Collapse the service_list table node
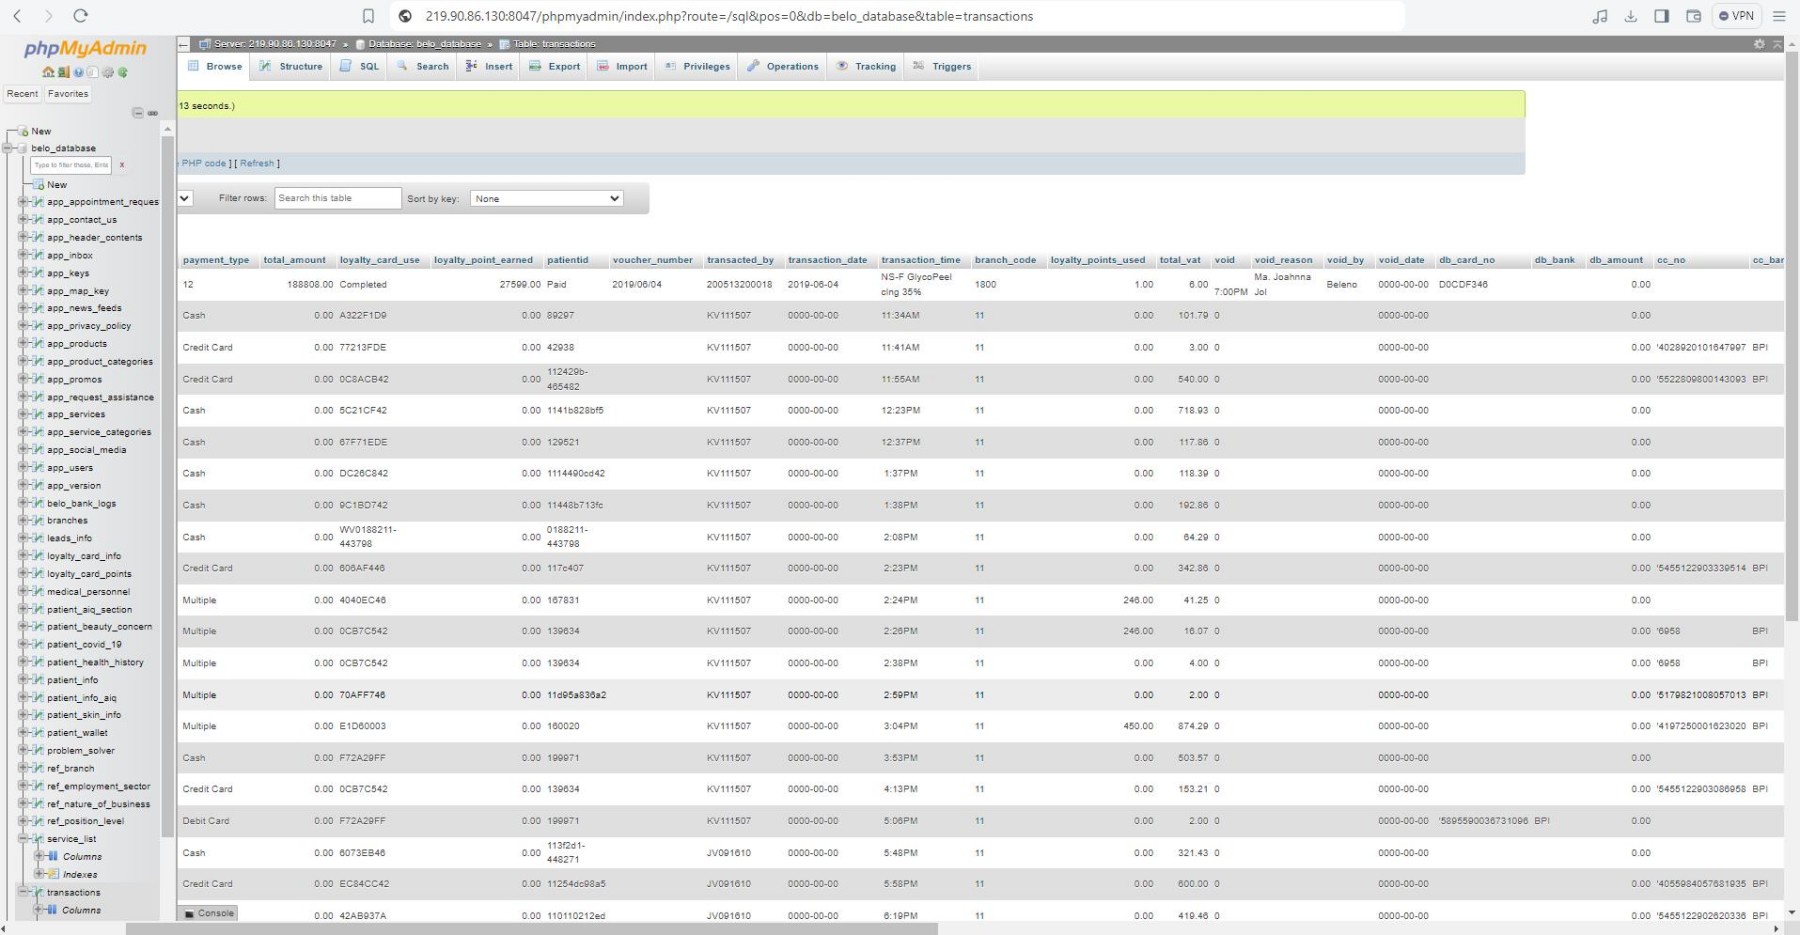1800x935 pixels. (23, 839)
